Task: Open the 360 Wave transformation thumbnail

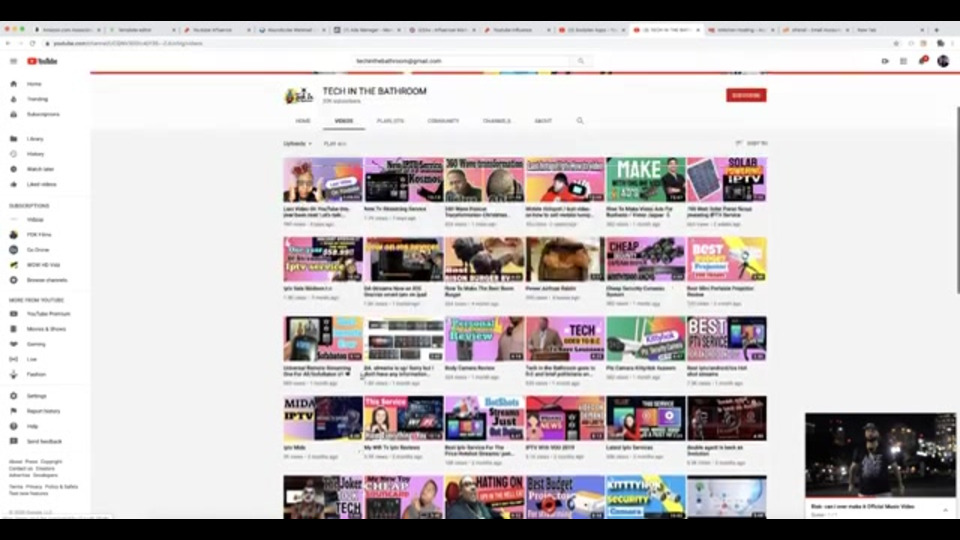Action: tap(484, 179)
